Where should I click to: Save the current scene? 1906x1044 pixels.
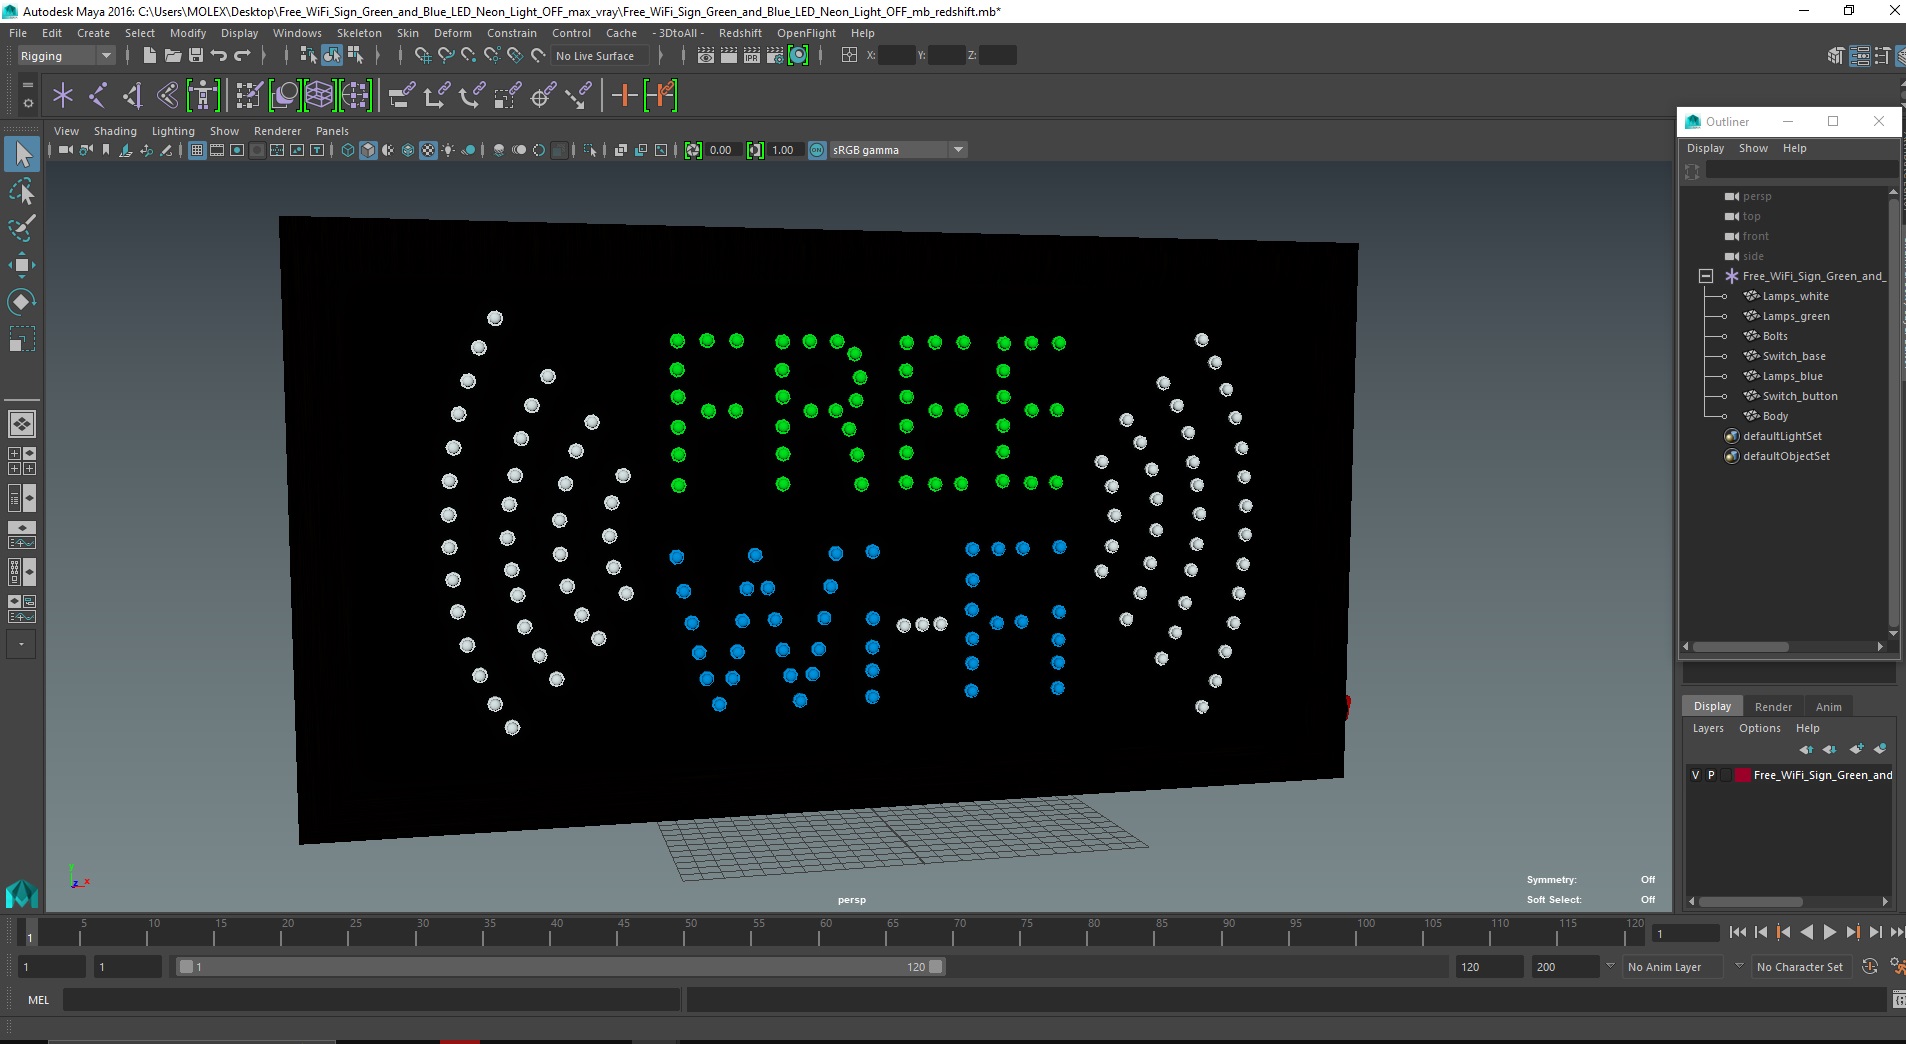point(196,56)
